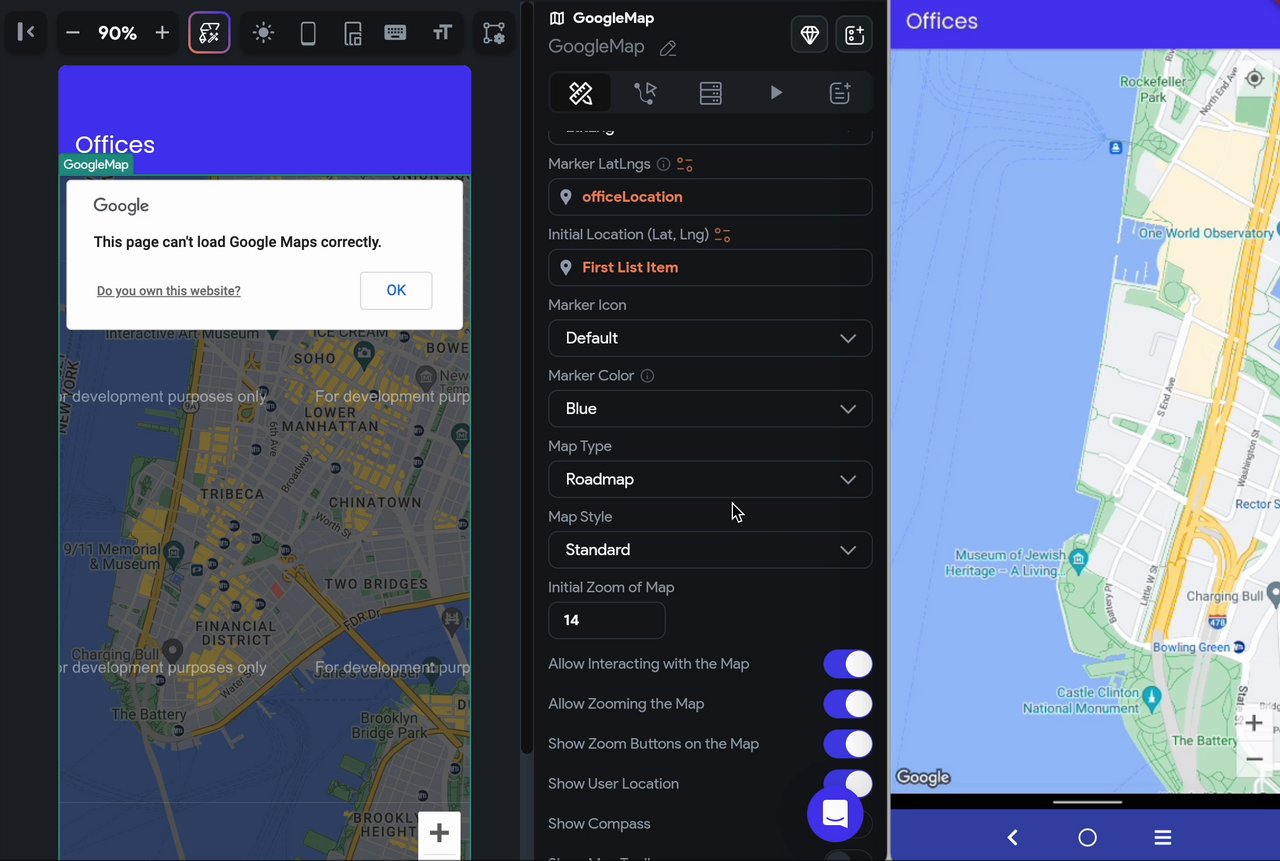Open the Properties tab with ruler-pencil icon
1280x861 pixels.
[x=581, y=93]
